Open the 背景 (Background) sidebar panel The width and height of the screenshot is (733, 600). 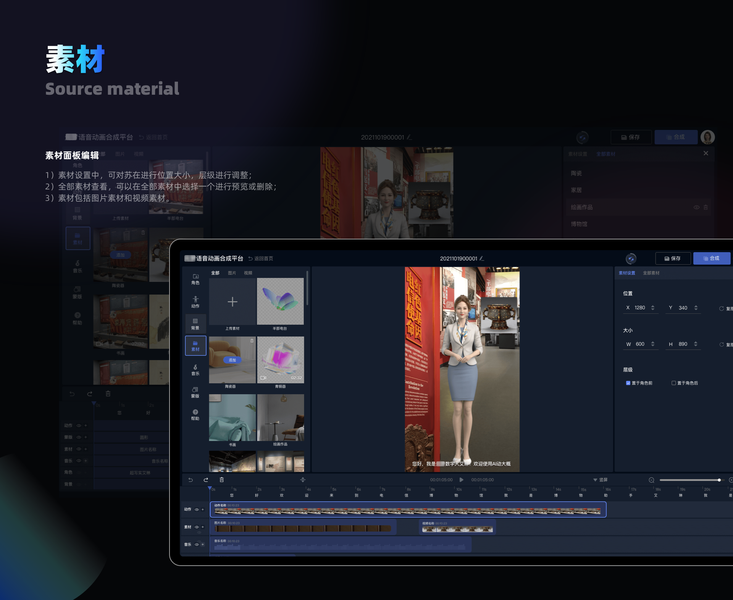pos(195,324)
